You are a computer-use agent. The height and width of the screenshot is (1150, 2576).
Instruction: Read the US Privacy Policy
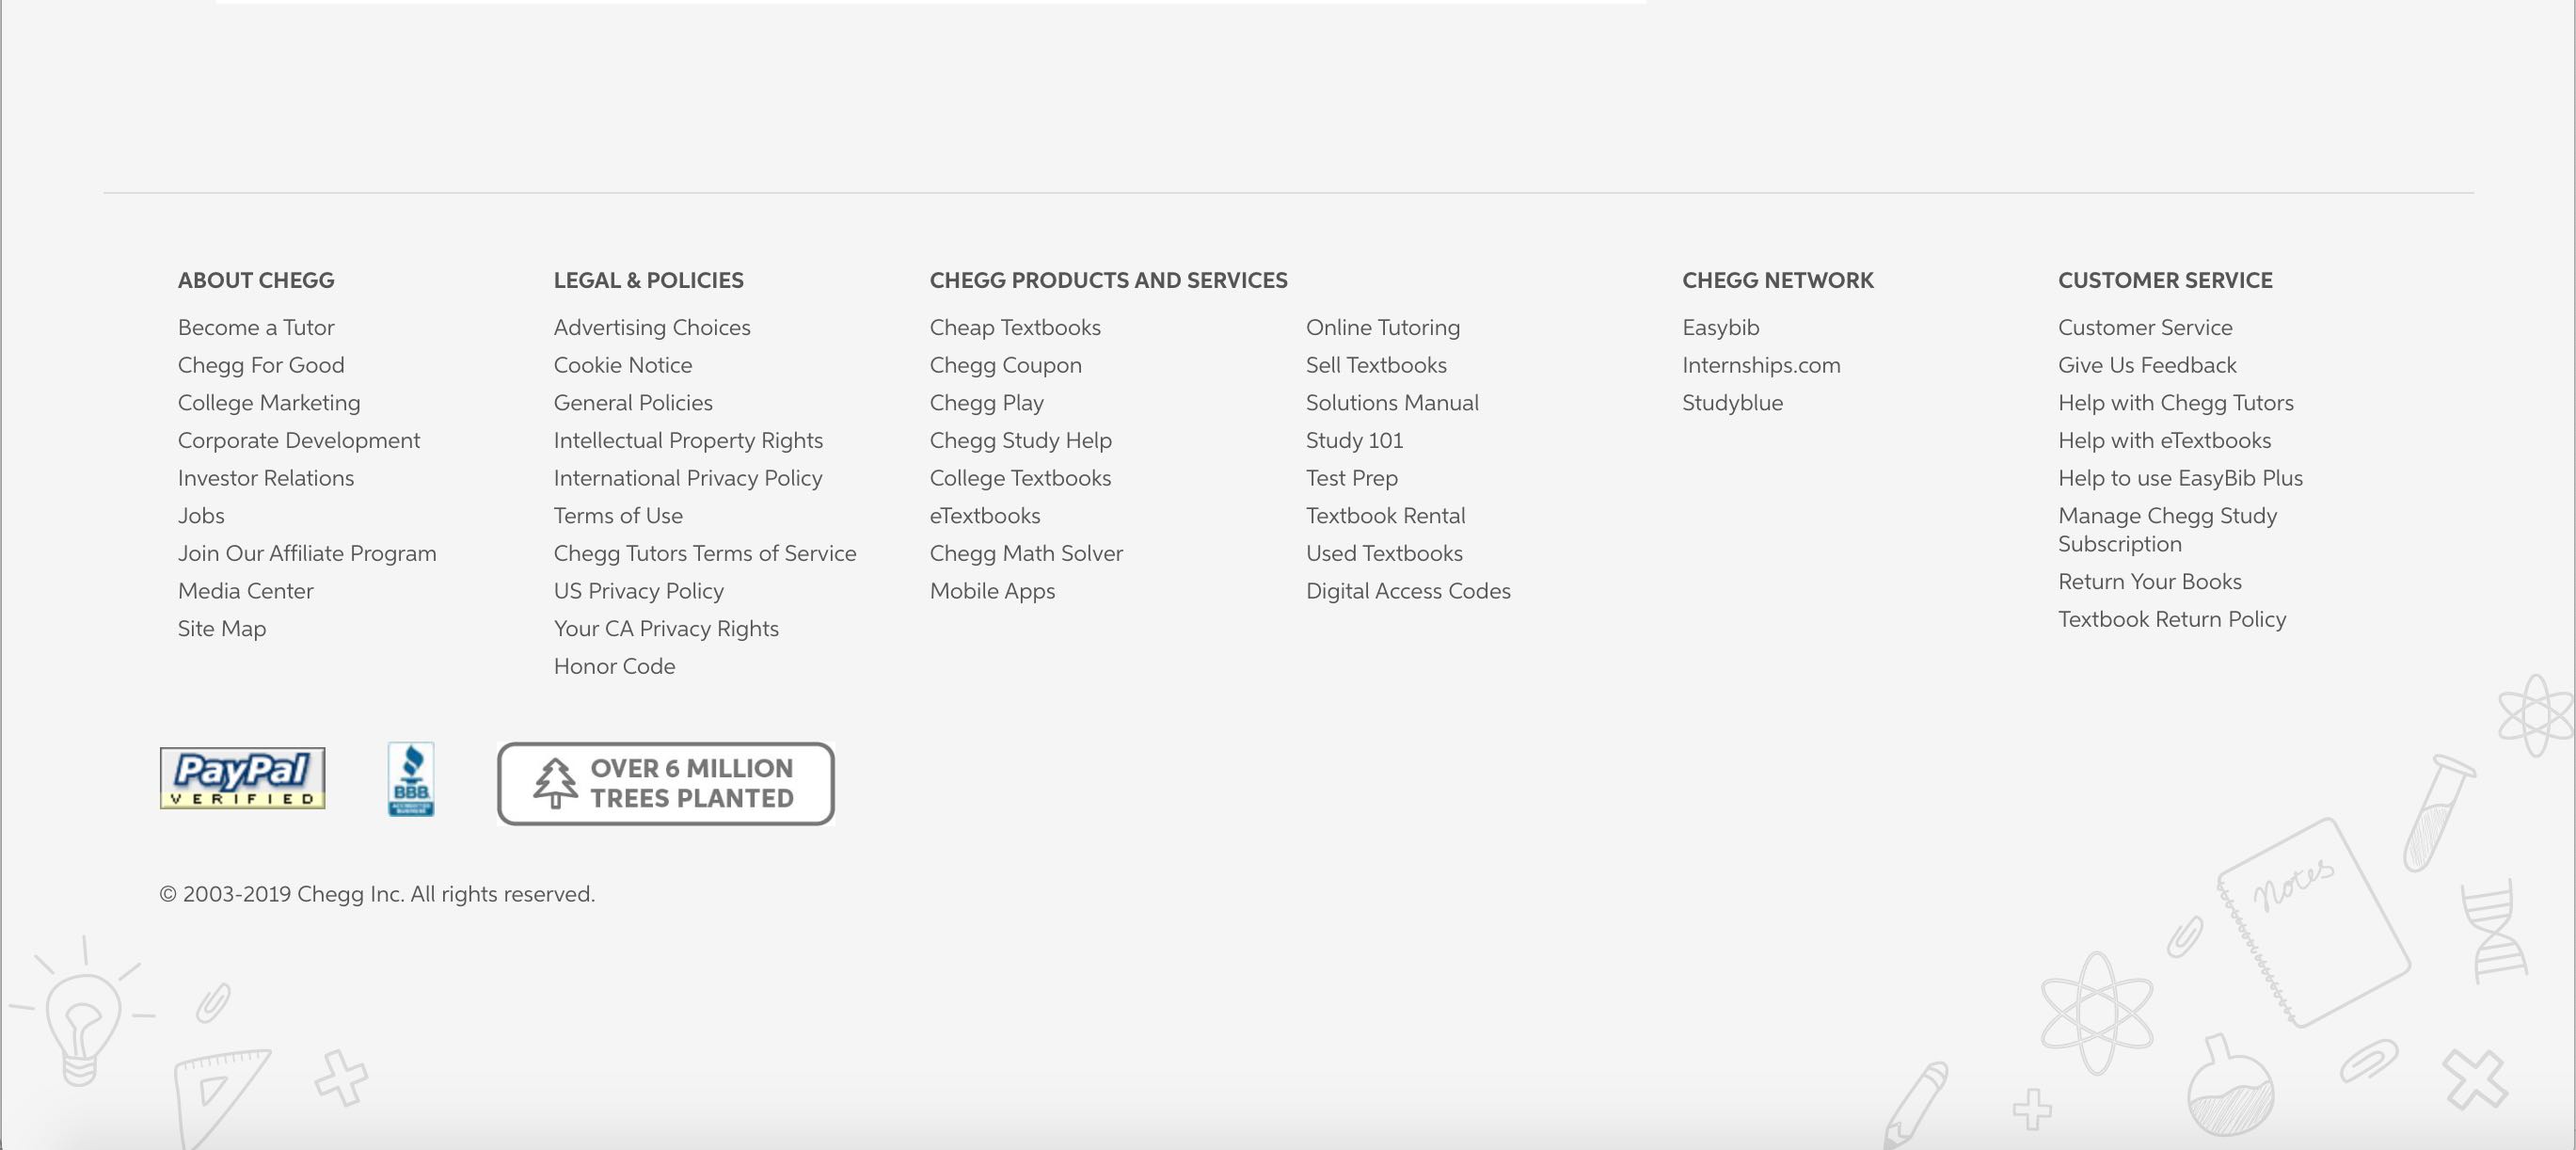[x=638, y=591]
